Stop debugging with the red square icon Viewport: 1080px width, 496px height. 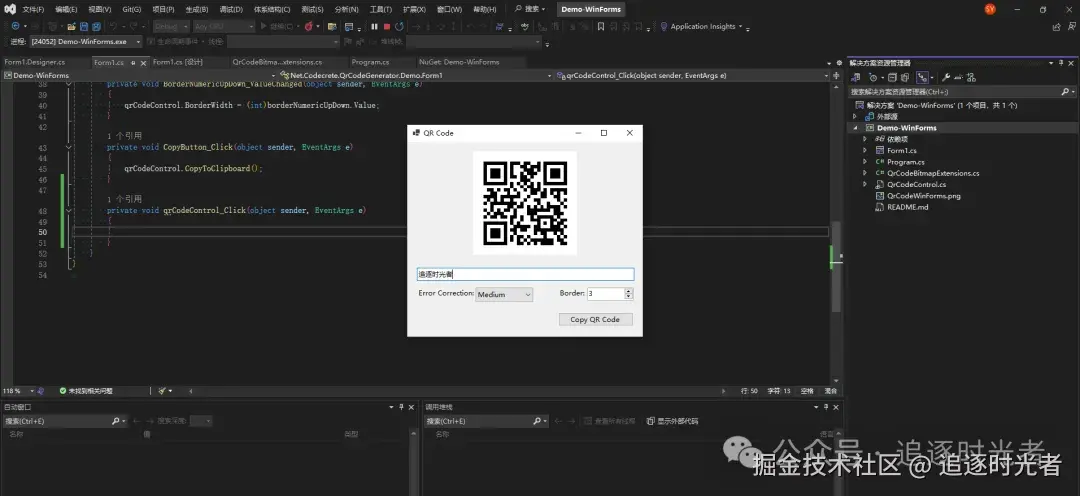tap(386, 26)
